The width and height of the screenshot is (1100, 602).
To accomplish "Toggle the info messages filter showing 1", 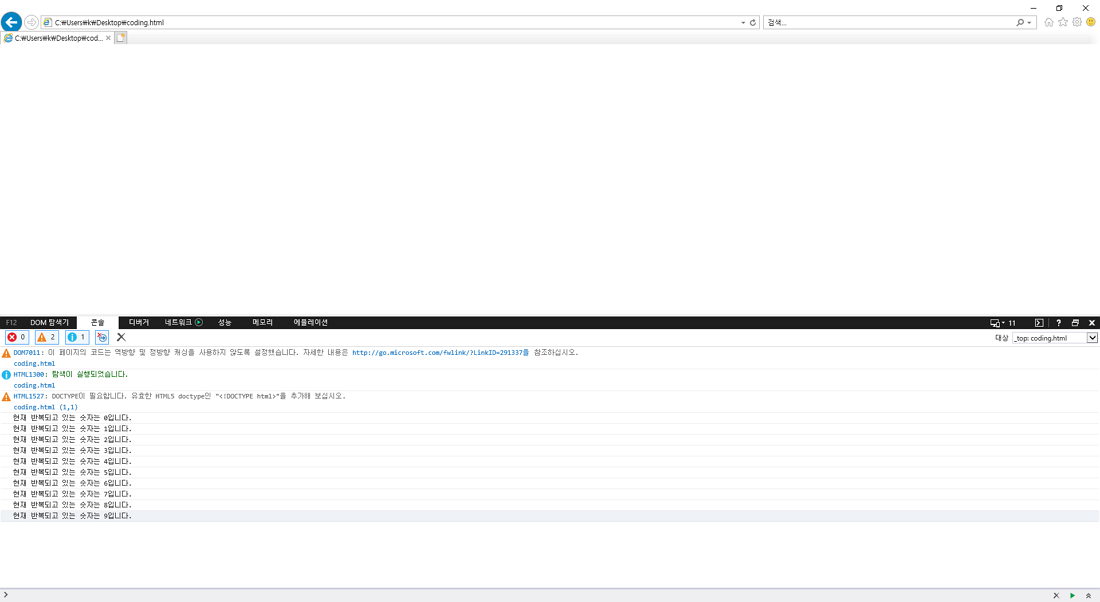I will click(x=77, y=337).
